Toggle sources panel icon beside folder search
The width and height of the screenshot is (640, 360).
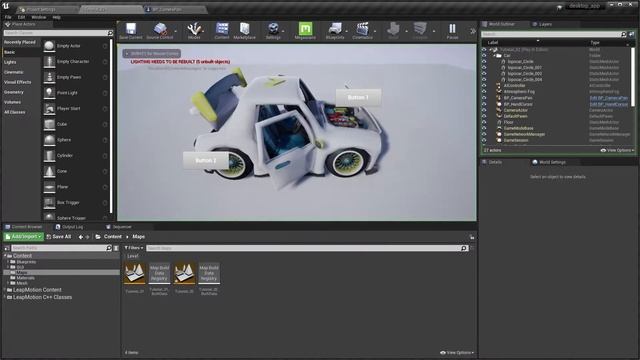[x=7, y=248]
